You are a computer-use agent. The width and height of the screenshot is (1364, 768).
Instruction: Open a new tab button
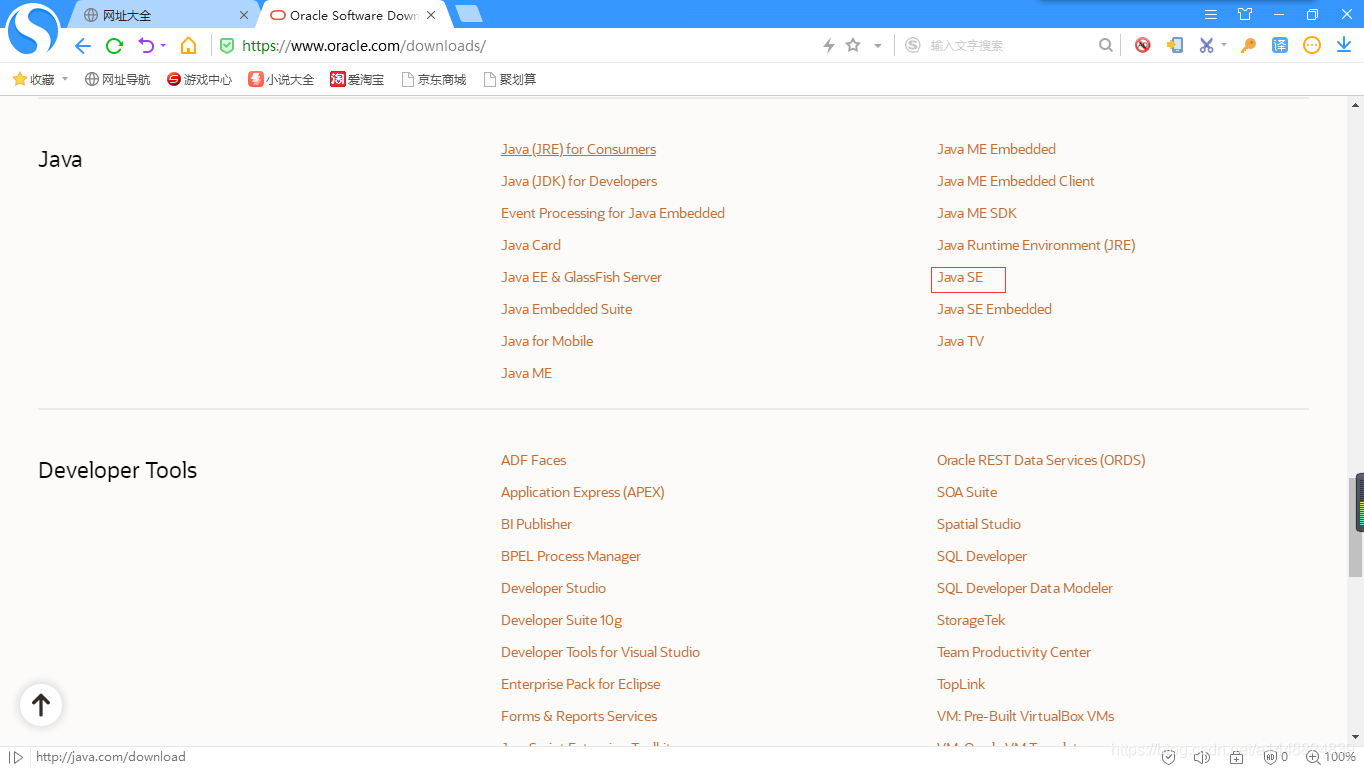pyautogui.click(x=468, y=14)
